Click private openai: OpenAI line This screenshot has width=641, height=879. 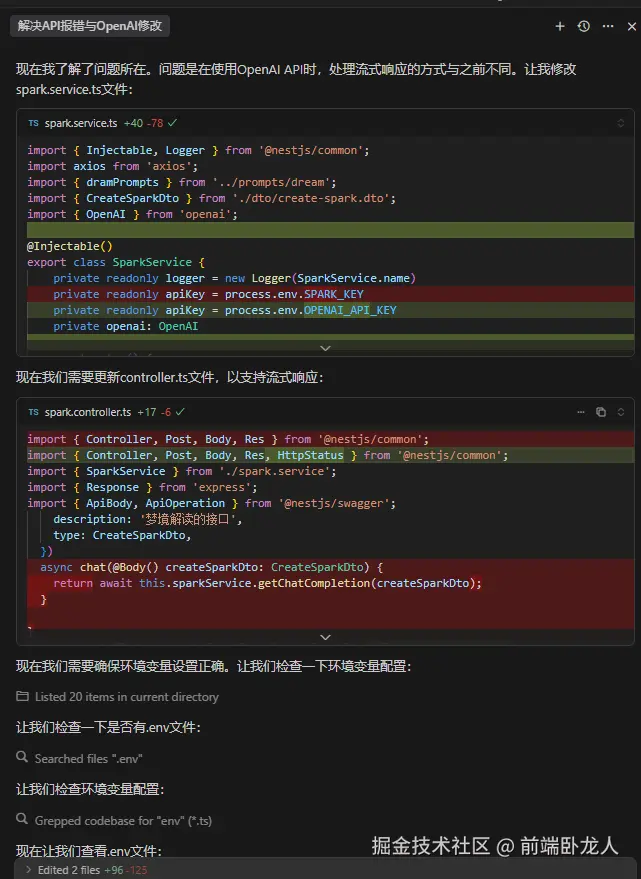pyautogui.click(x=126, y=326)
